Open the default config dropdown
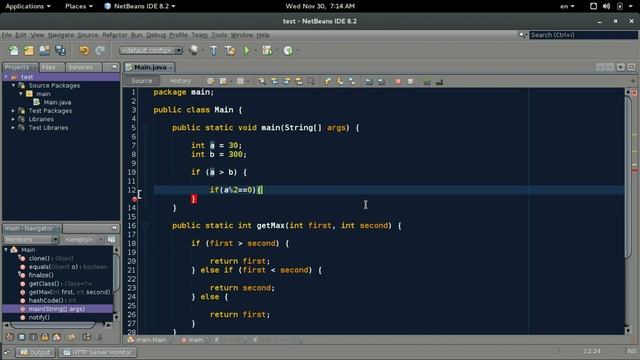Image resolution: width=640 pixels, height=360 pixels. (151, 51)
